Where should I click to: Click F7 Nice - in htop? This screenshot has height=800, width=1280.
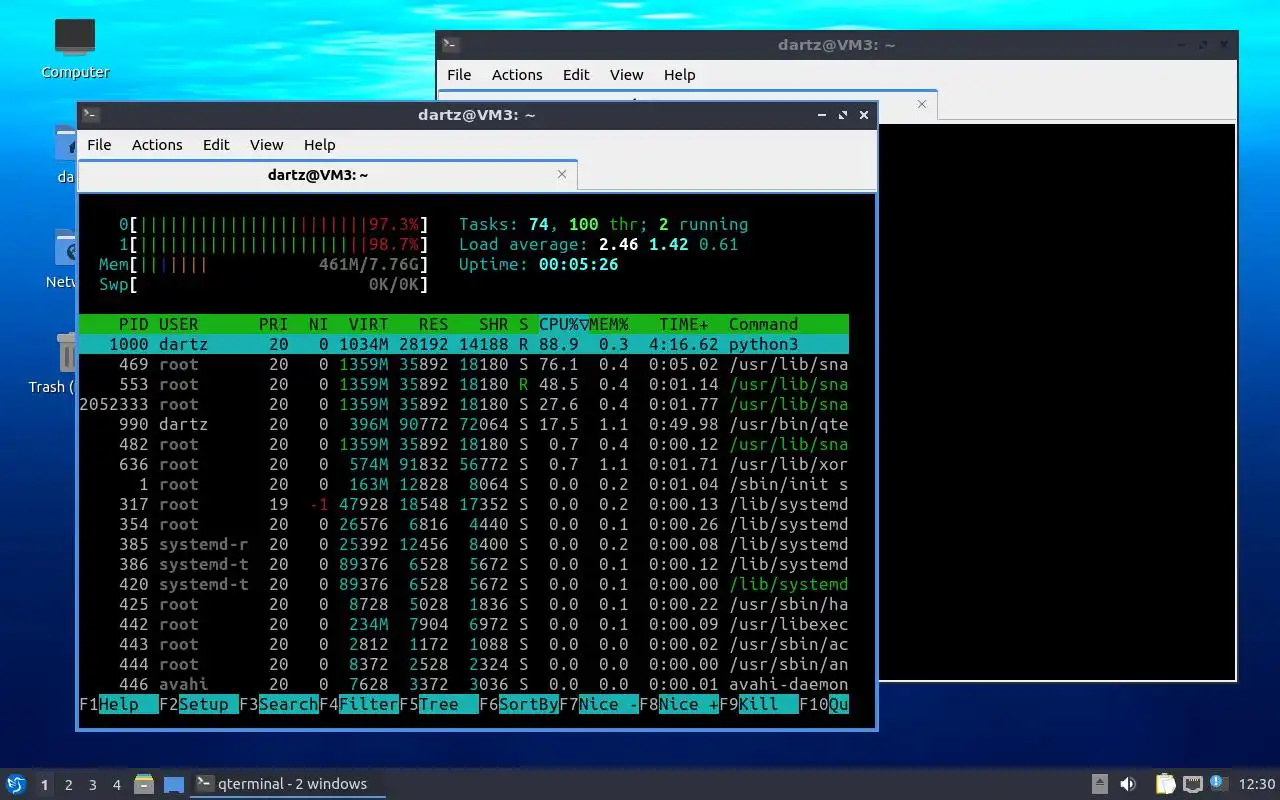[599, 704]
